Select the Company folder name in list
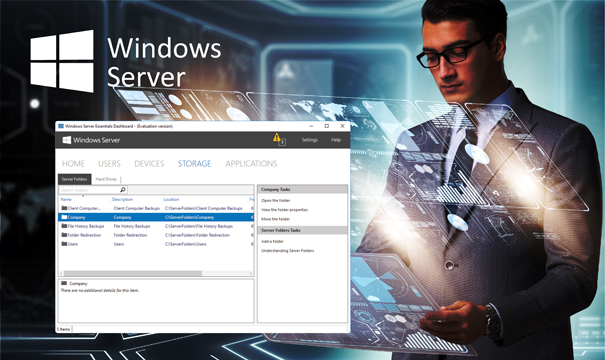This screenshot has width=605, height=360. [x=76, y=217]
